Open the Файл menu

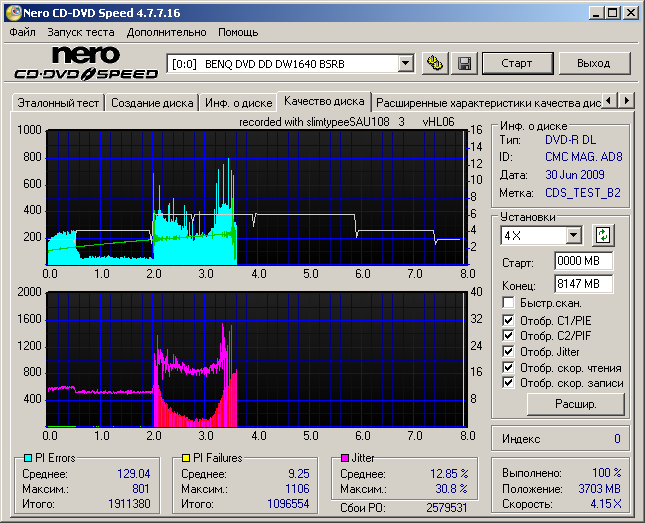point(22,32)
